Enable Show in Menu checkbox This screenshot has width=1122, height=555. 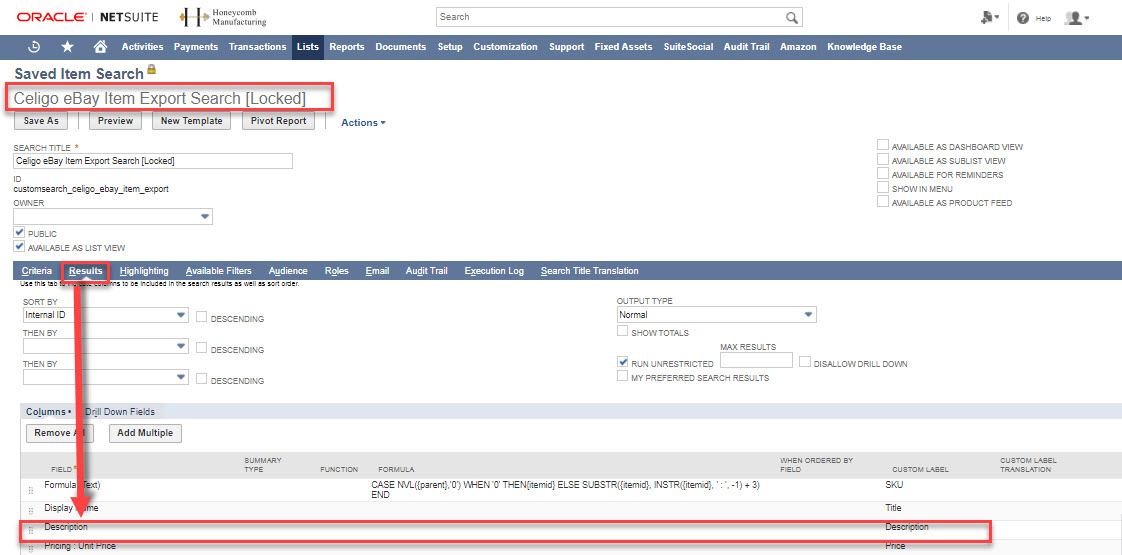coord(883,187)
